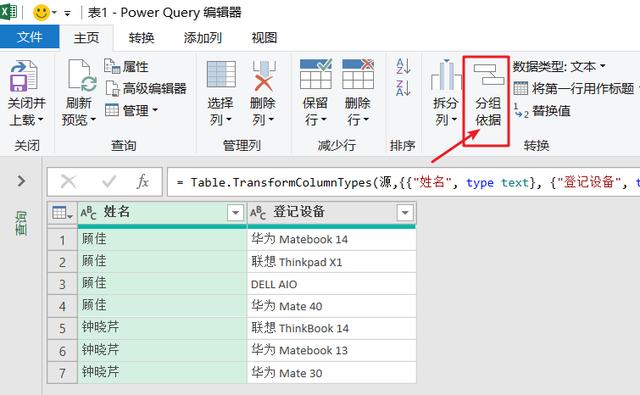Click the fx formula icon
This screenshot has height=395, width=640.
coord(142,182)
